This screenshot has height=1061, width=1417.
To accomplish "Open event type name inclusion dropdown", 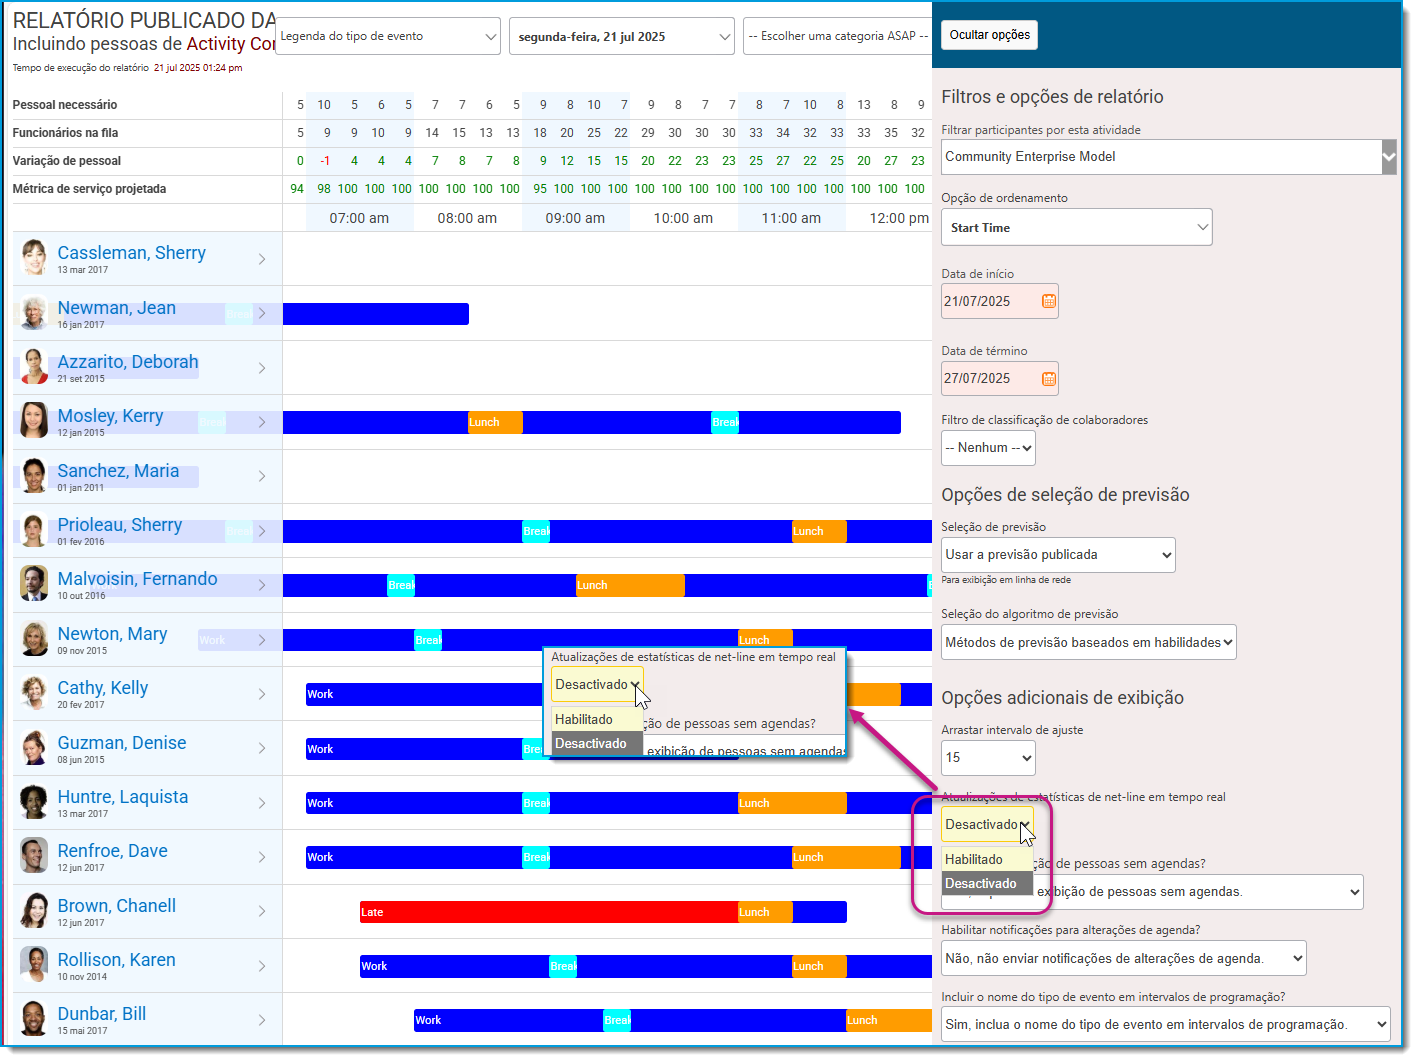I will (x=1166, y=1024).
